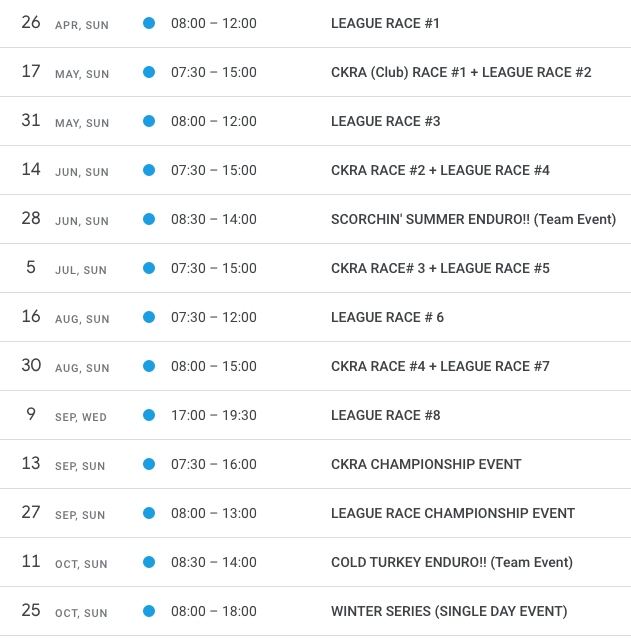Open the LEAGUE RACE # 6 event
Viewport: 631px width, 642px height.
click(387, 317)
